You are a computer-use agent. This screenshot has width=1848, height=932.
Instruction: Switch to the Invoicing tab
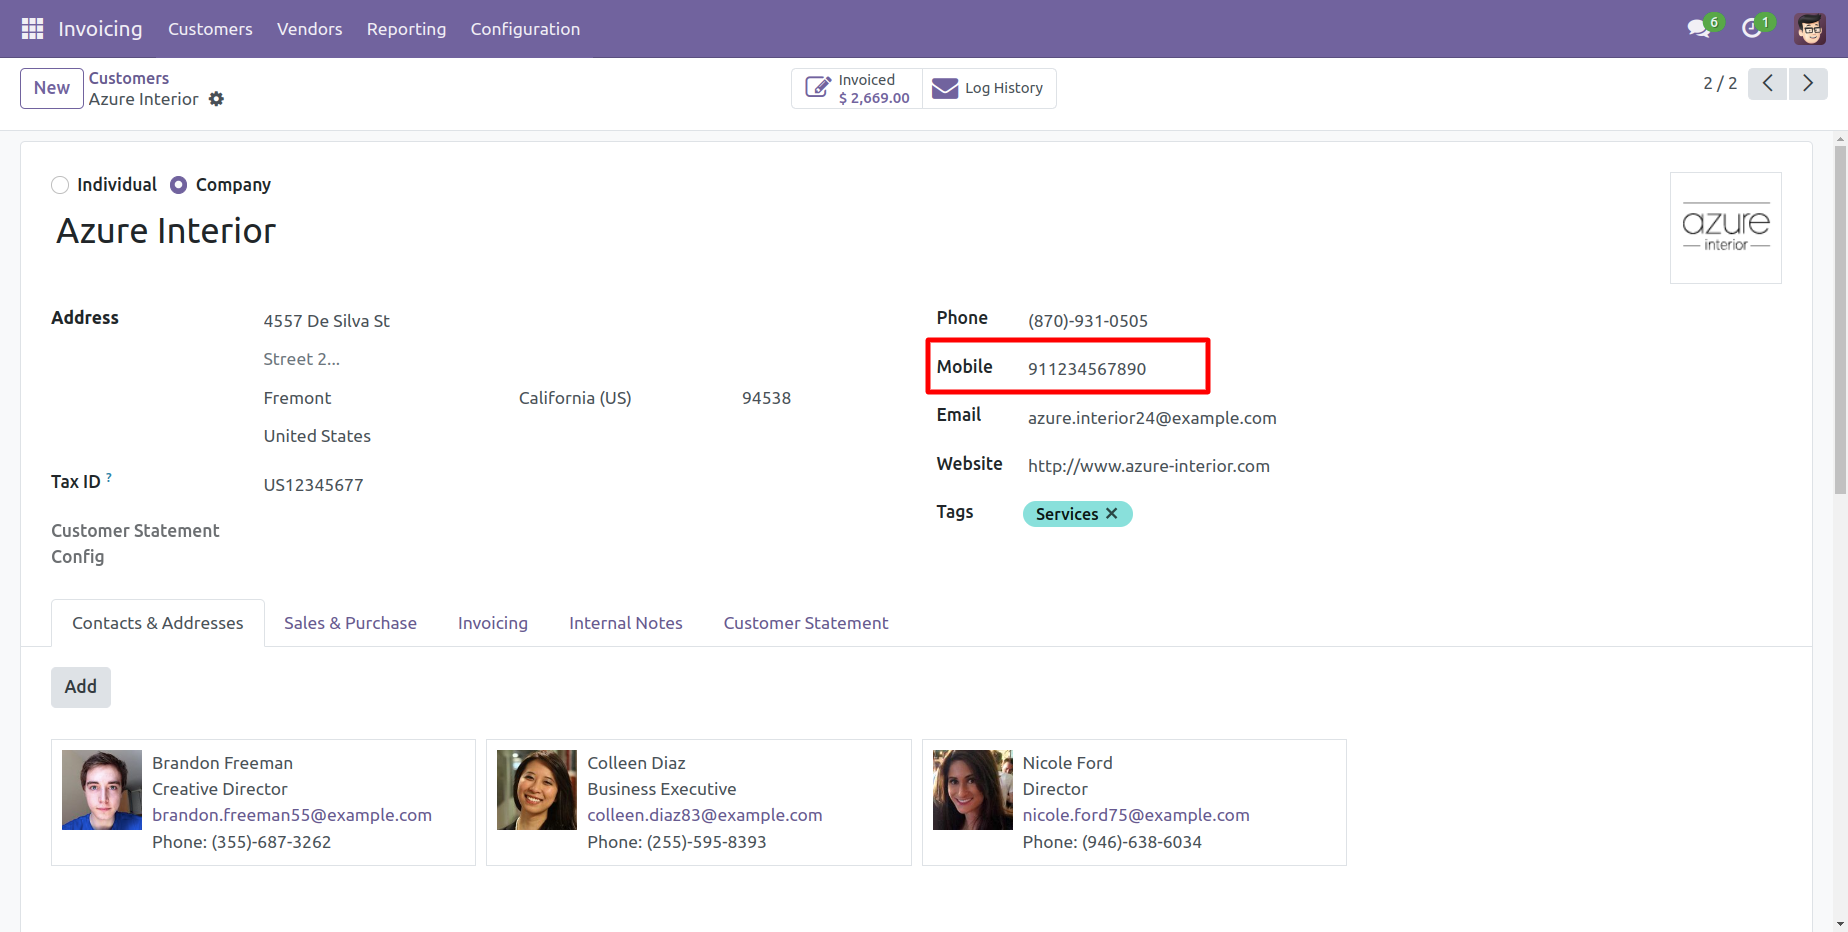coord(493,623)
